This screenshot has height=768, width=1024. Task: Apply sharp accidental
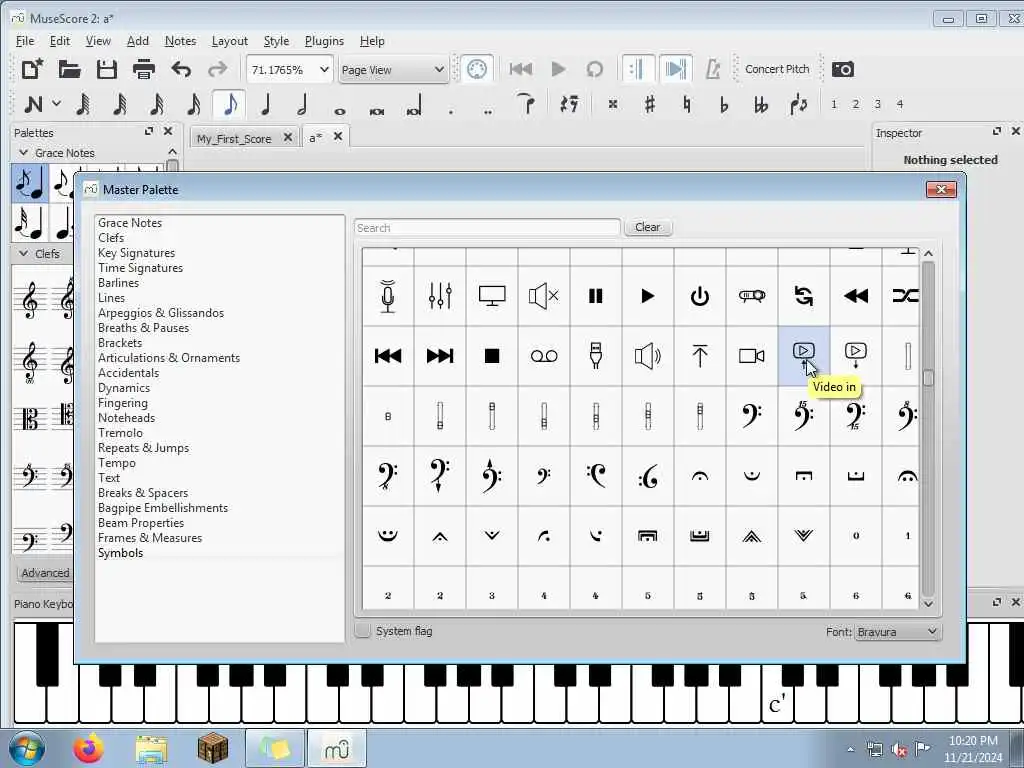pyautogui.click(x=650, y=104)
